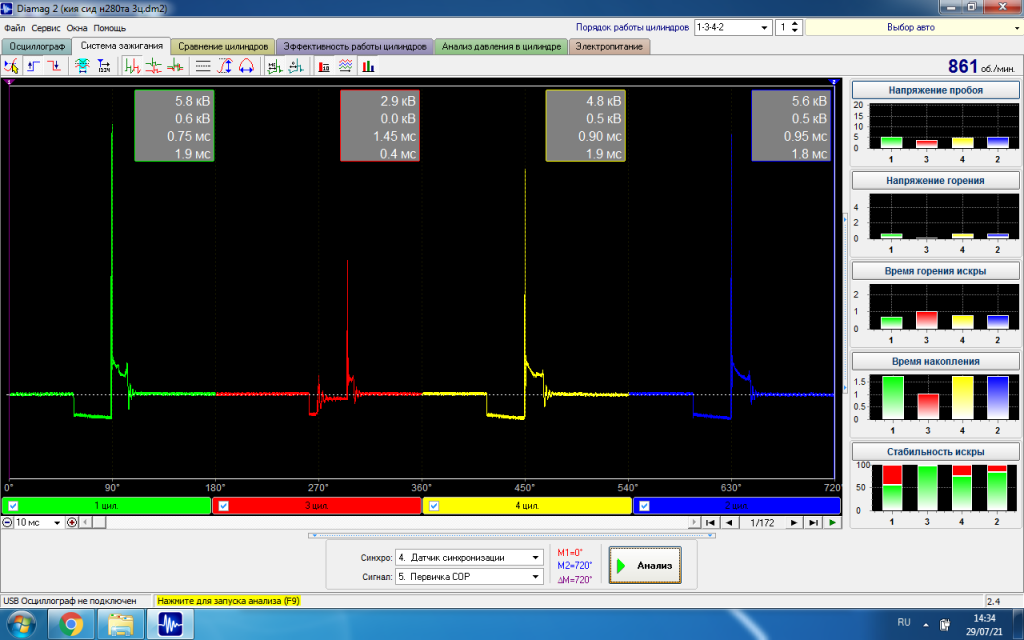Image resolution: width=1024 pixels, height=640 pixels.
Task: Click the M1 marker at the graph top-left
Action: tap(9, 82)
